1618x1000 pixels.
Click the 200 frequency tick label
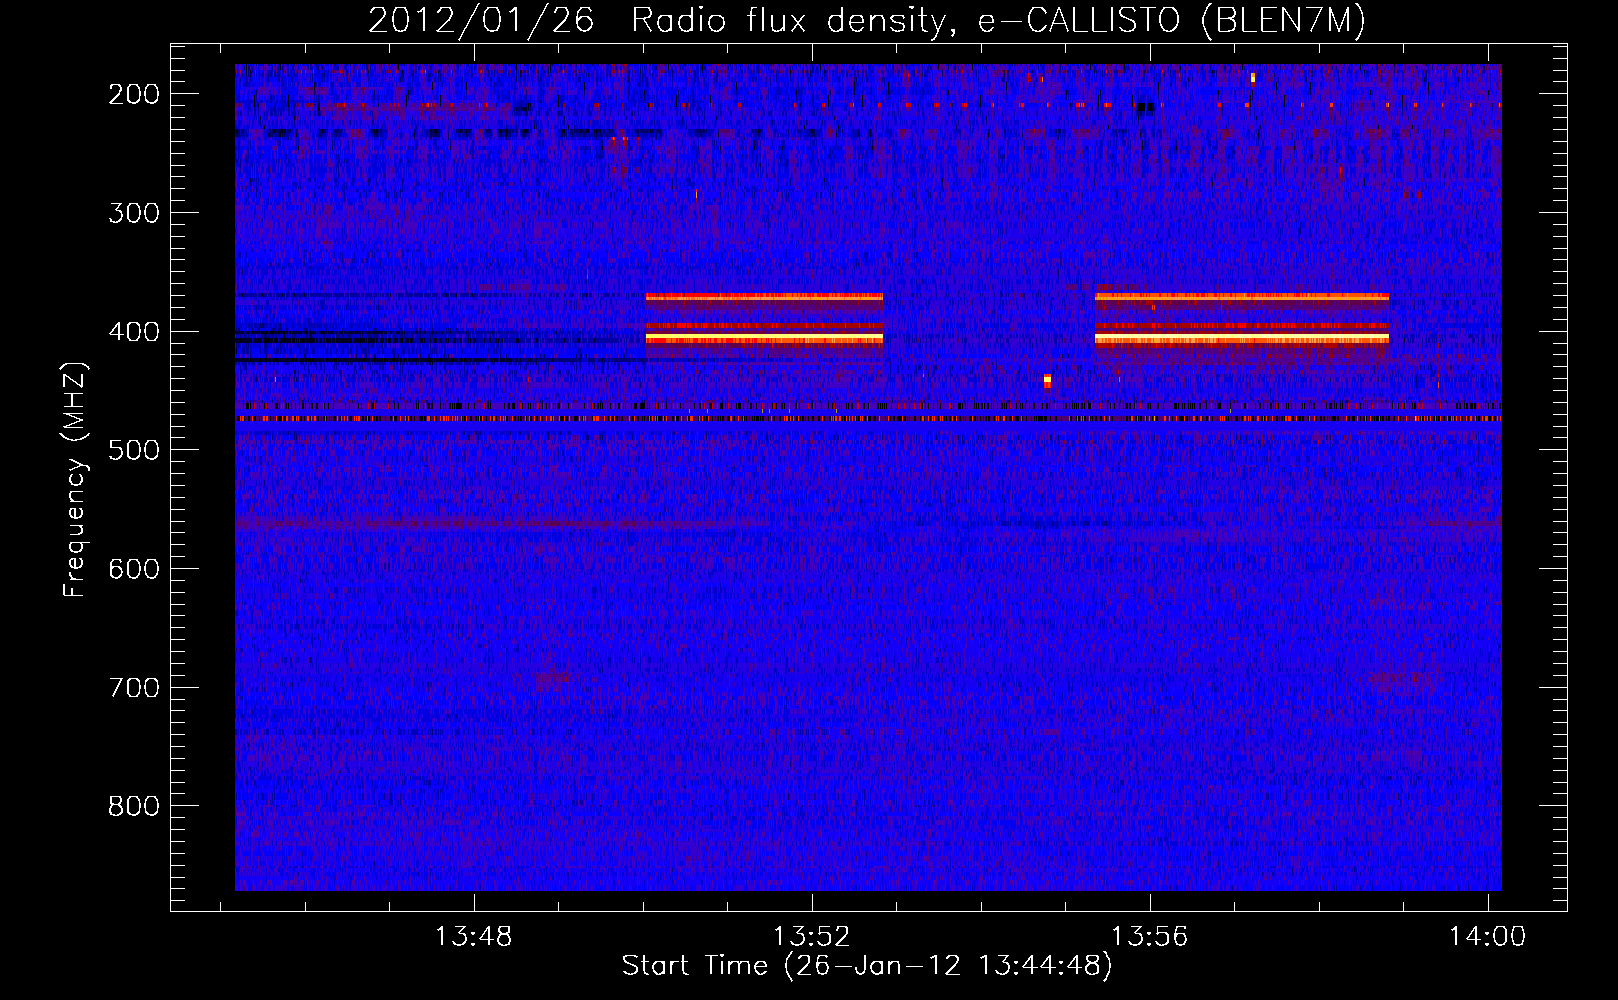[x=134, y=94]
